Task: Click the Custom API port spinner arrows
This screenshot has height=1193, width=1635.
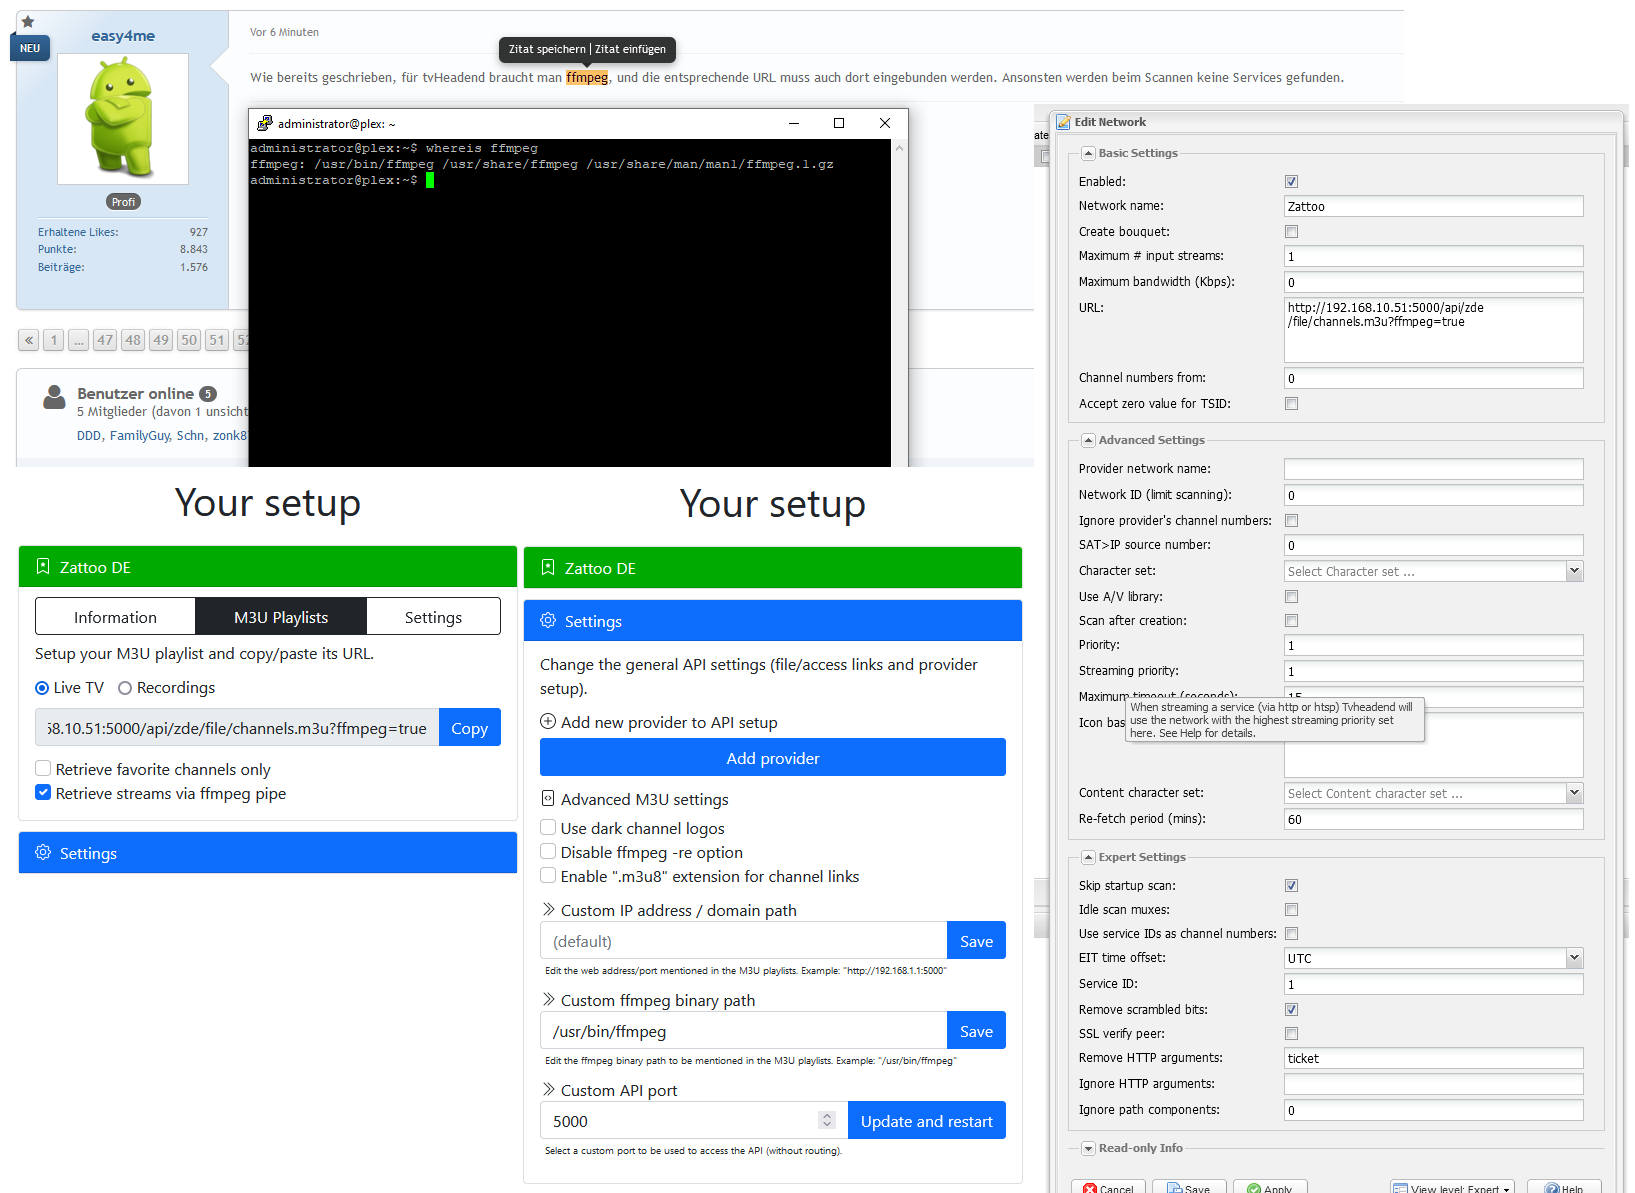Action: [826, 1120]
